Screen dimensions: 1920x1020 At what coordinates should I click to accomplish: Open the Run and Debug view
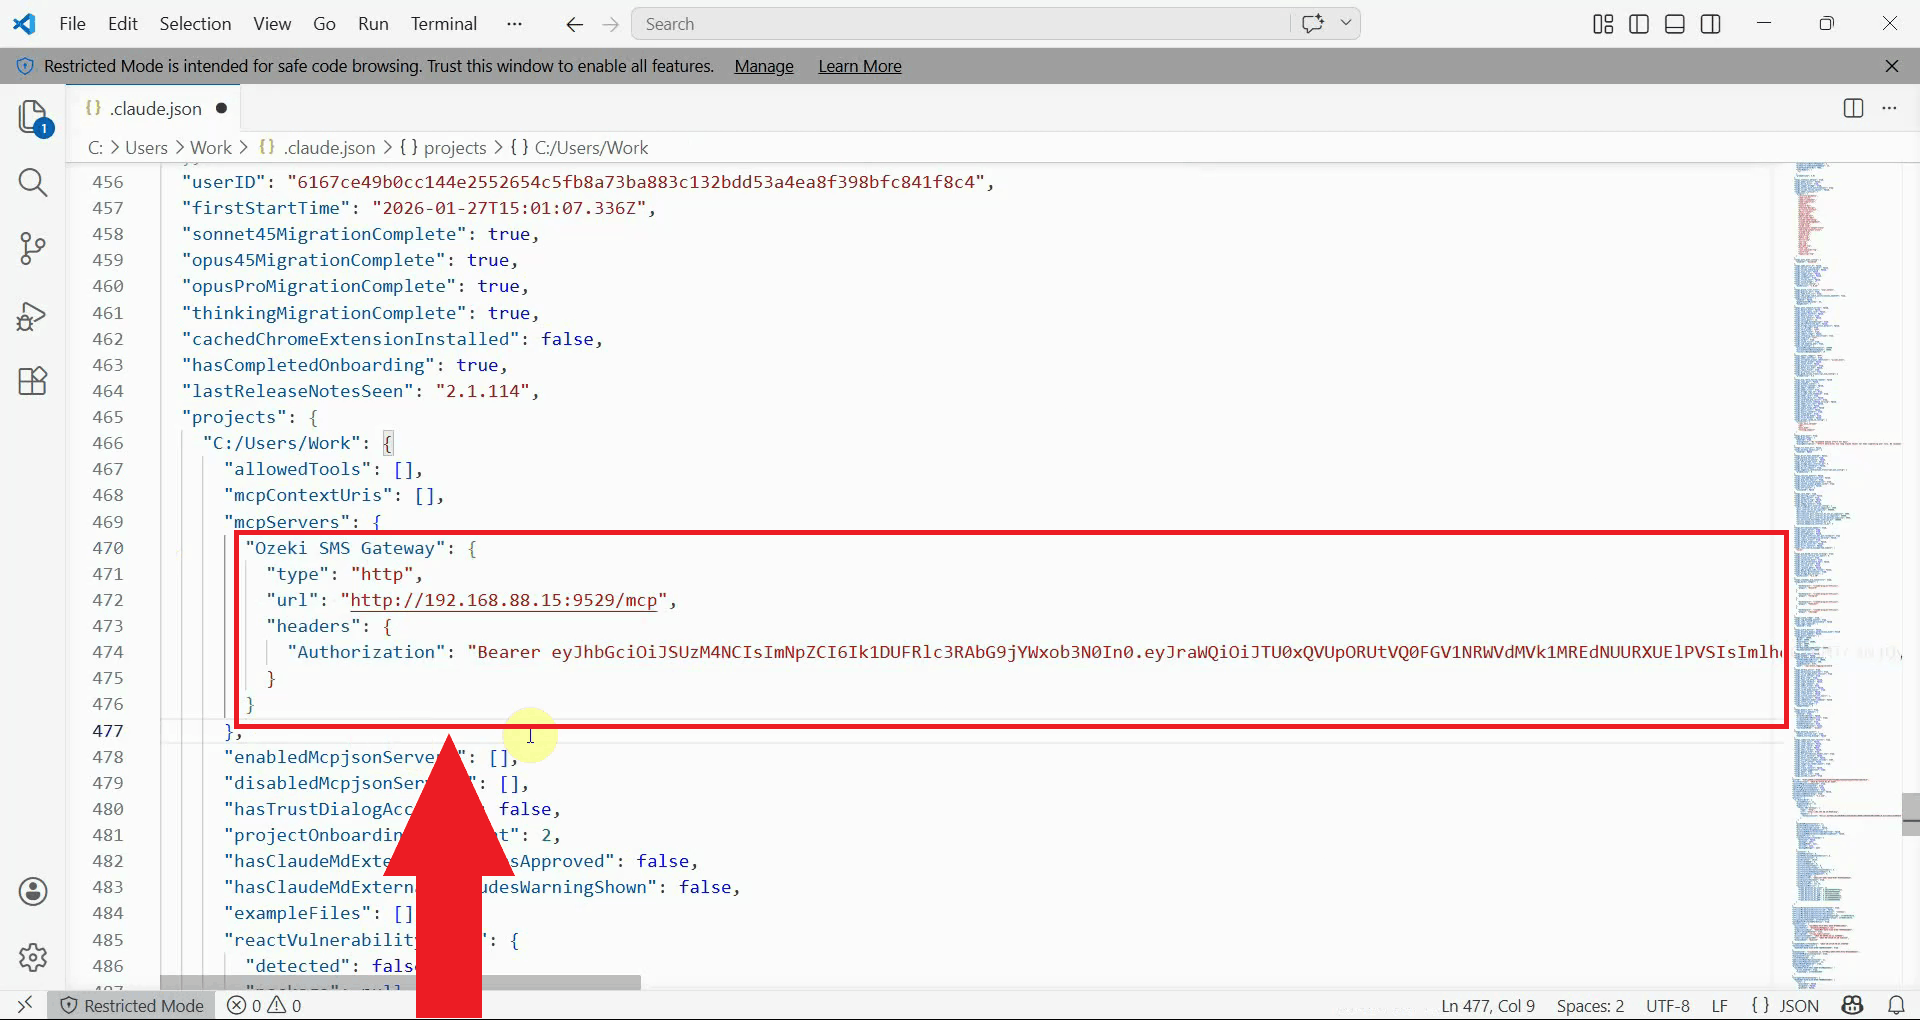point(33,316)
